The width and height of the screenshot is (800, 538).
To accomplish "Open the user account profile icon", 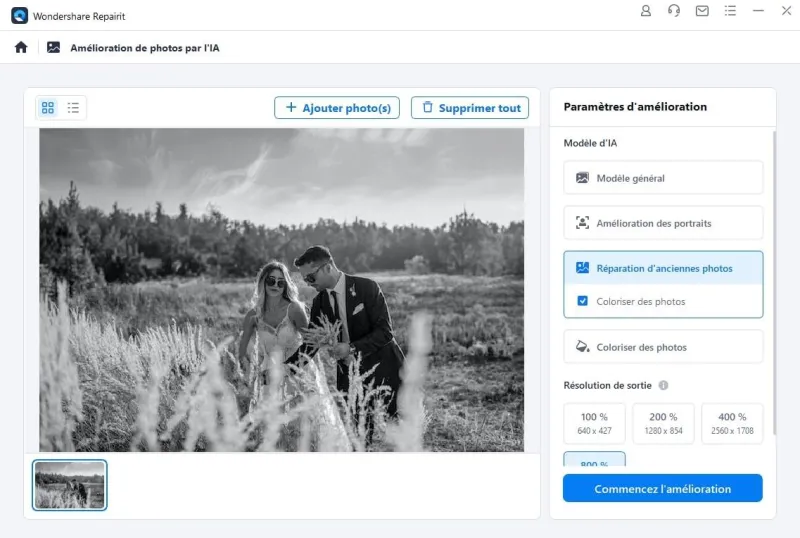I will click(x=645, y=11).
